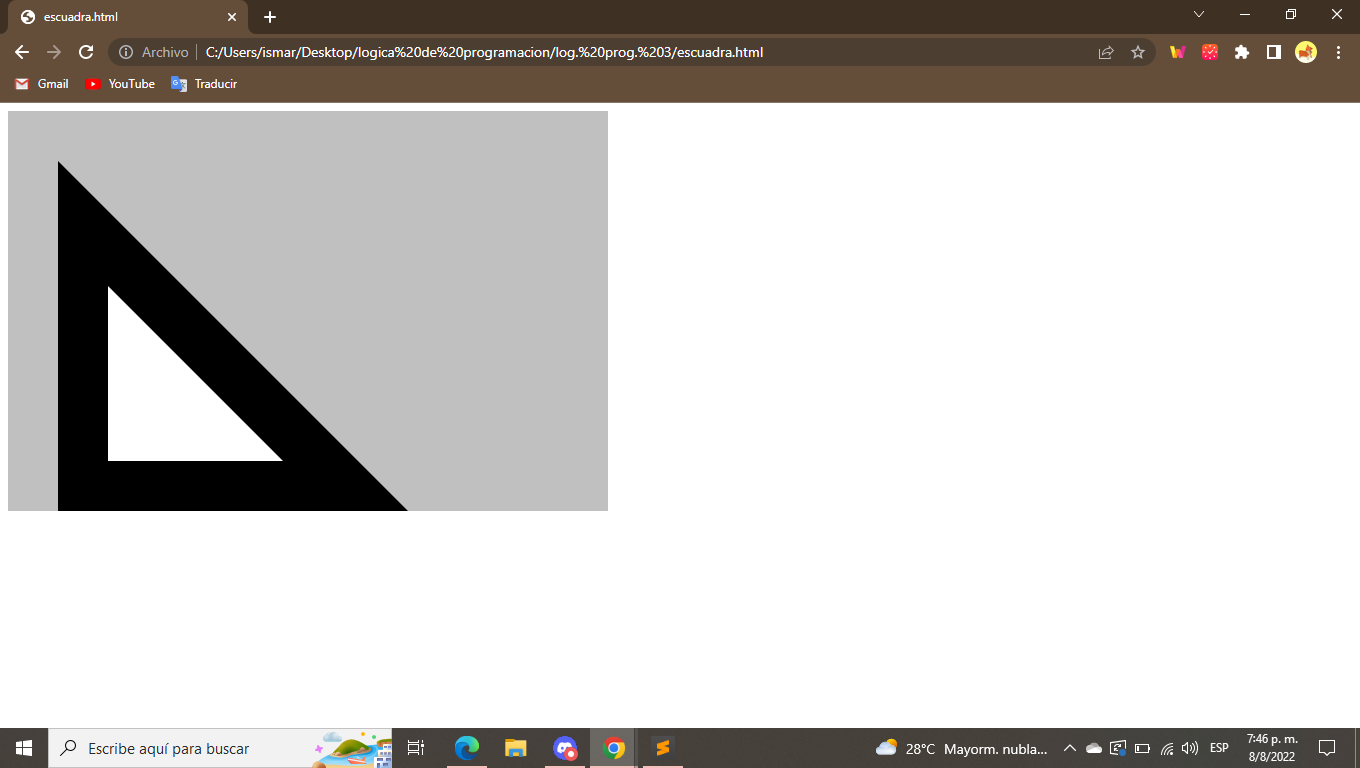Open the Chrome profile avatar

(x=1306, y=52)
